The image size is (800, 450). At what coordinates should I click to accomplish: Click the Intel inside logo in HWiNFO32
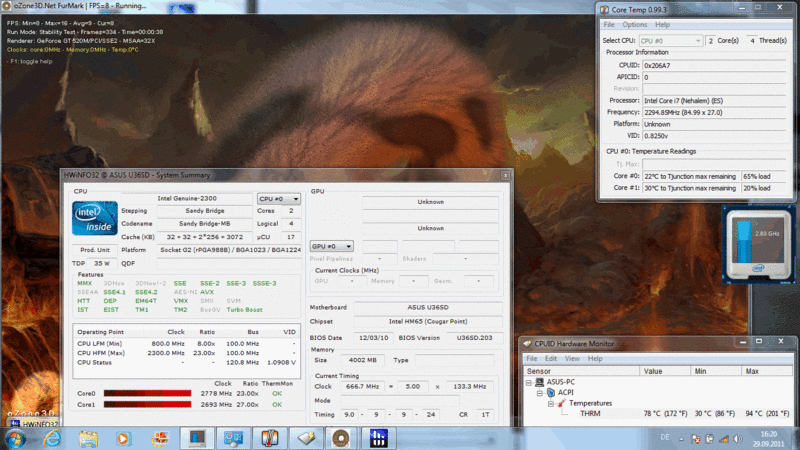95,218
